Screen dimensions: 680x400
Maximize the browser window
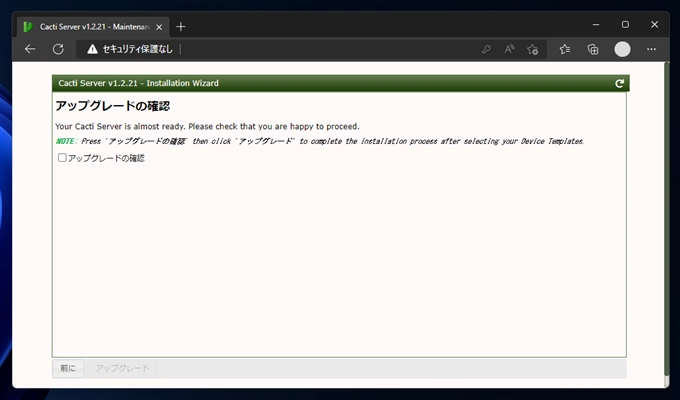[x=625, y=25]
